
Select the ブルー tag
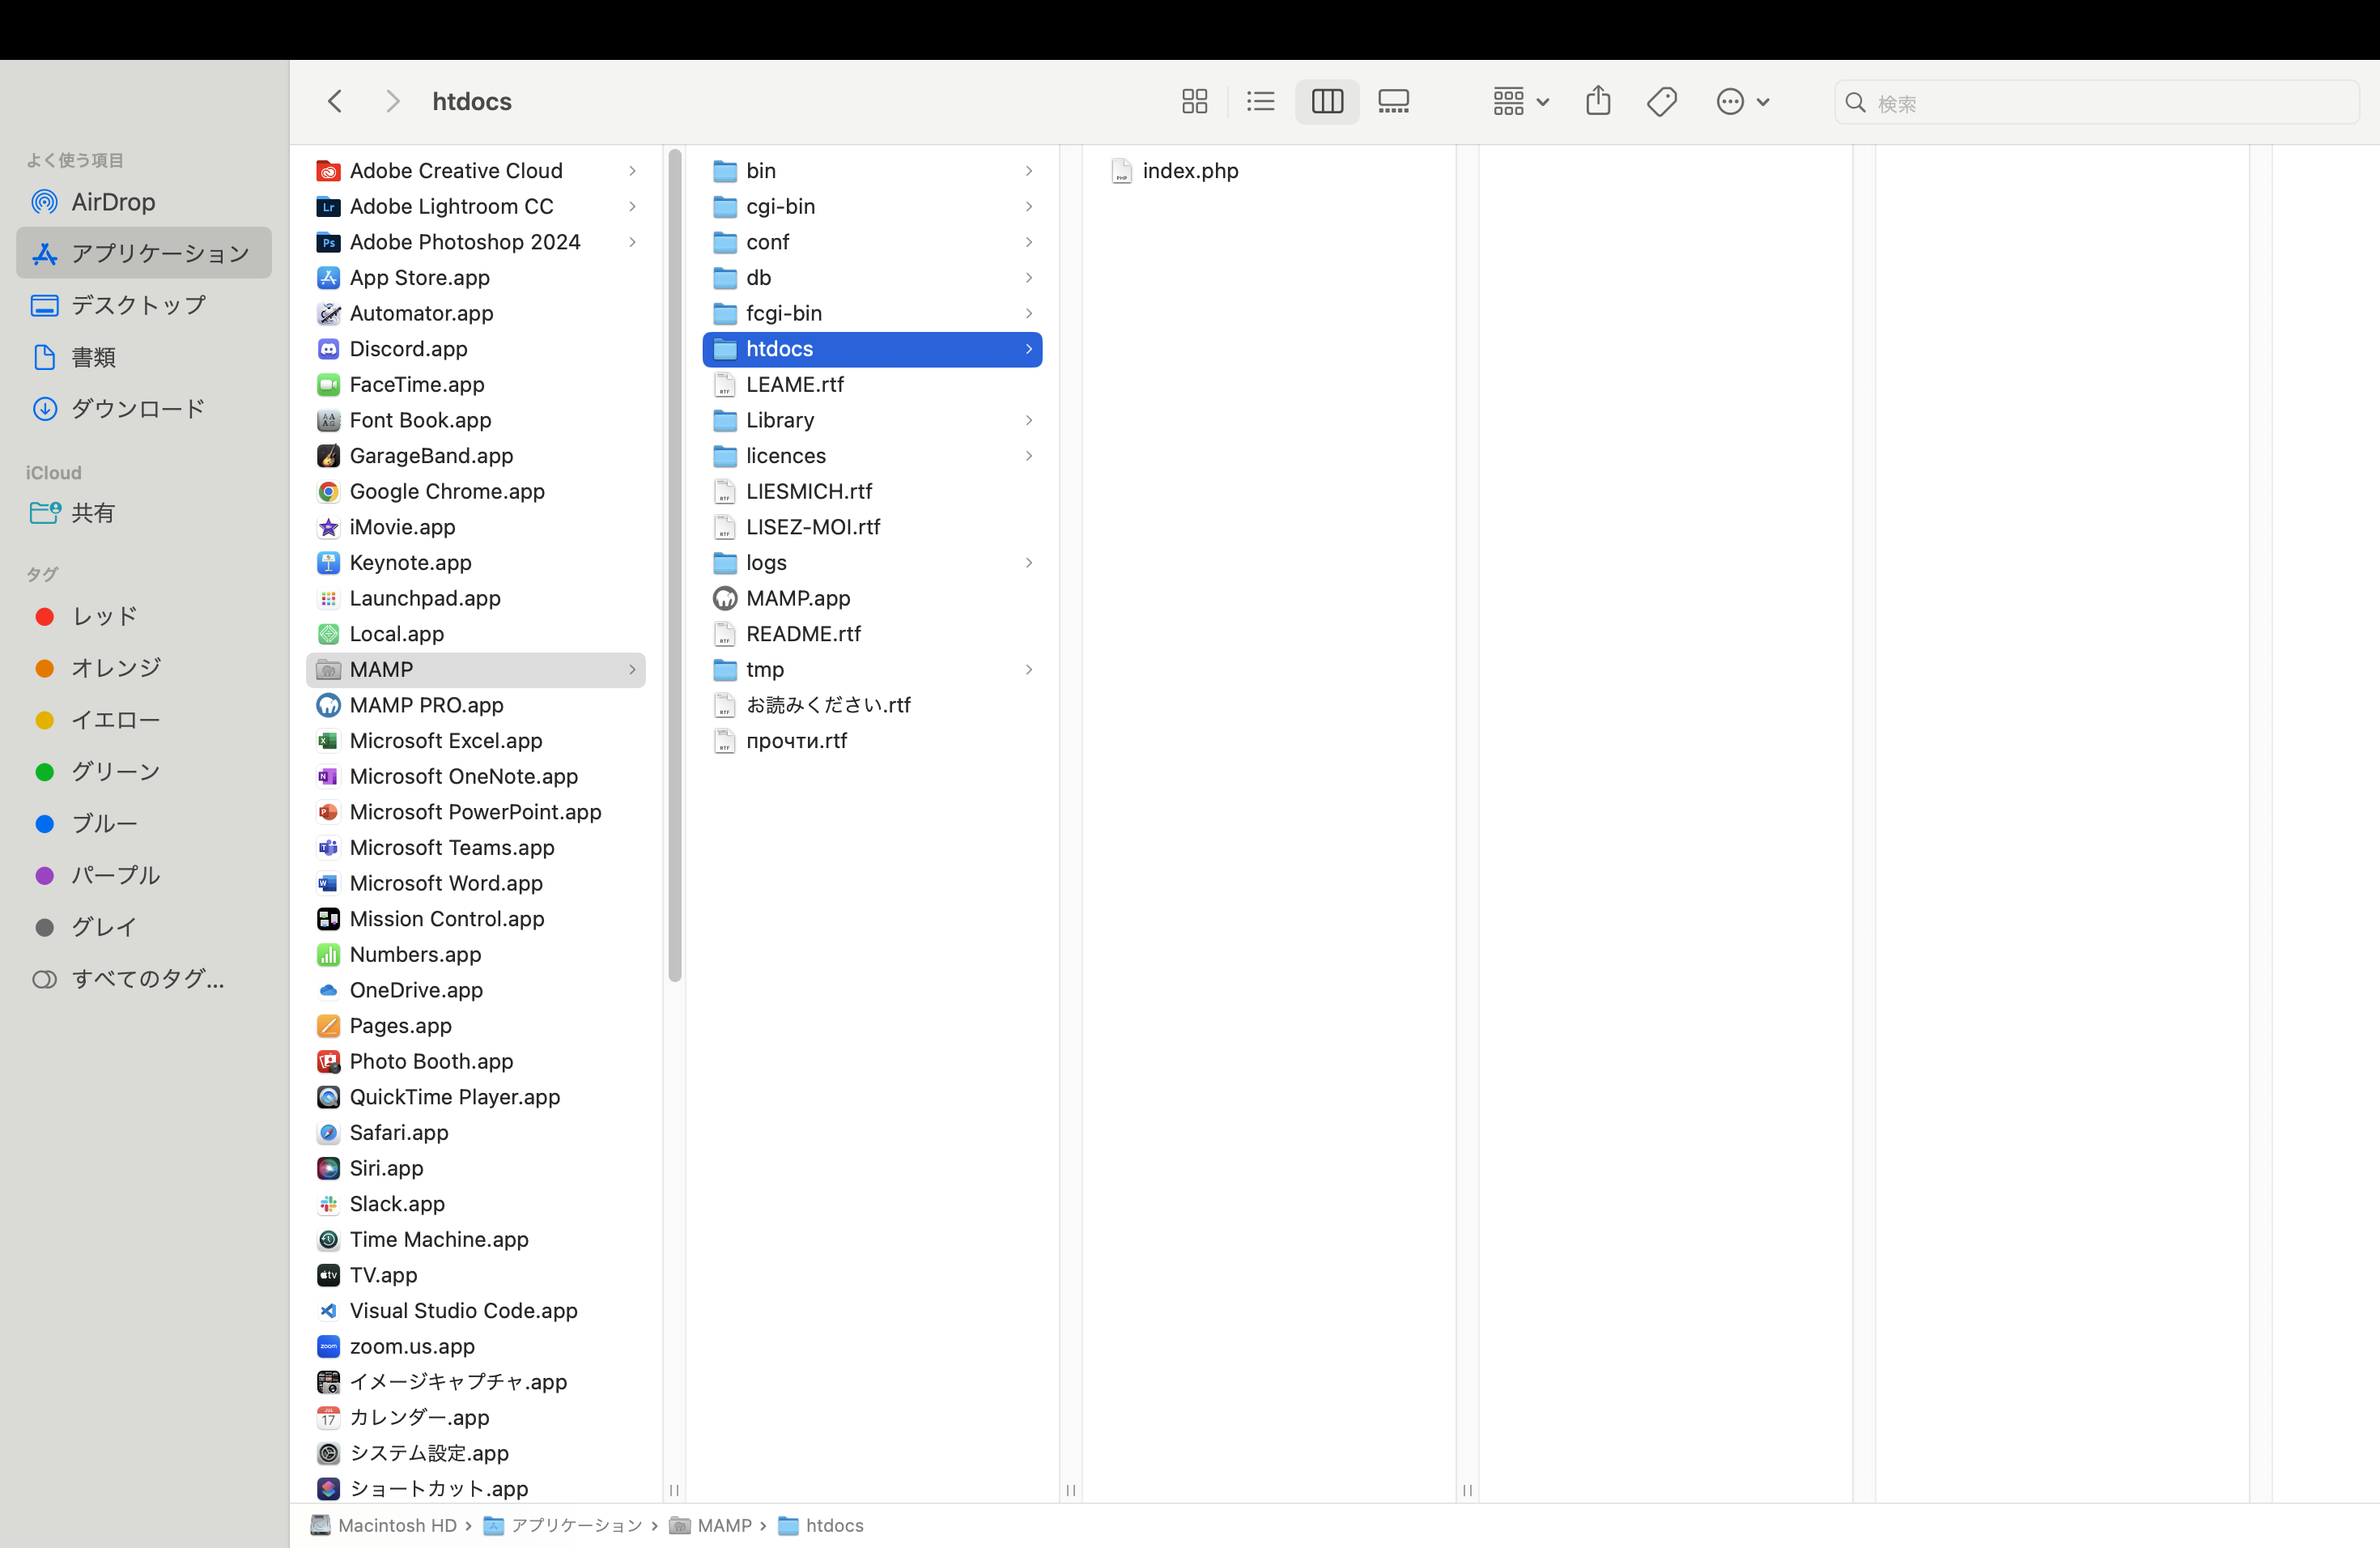[144, 824]
